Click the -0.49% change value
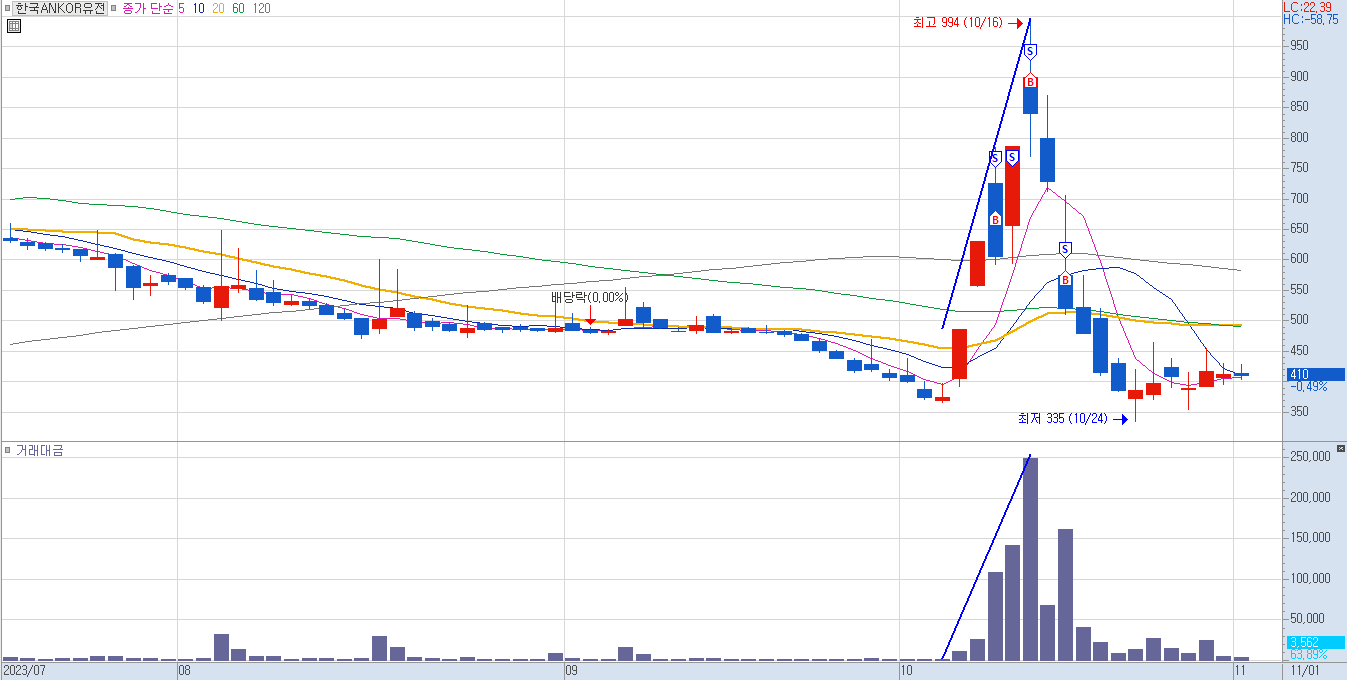The image size is (1347, 680). click(x=1308, y=386)
